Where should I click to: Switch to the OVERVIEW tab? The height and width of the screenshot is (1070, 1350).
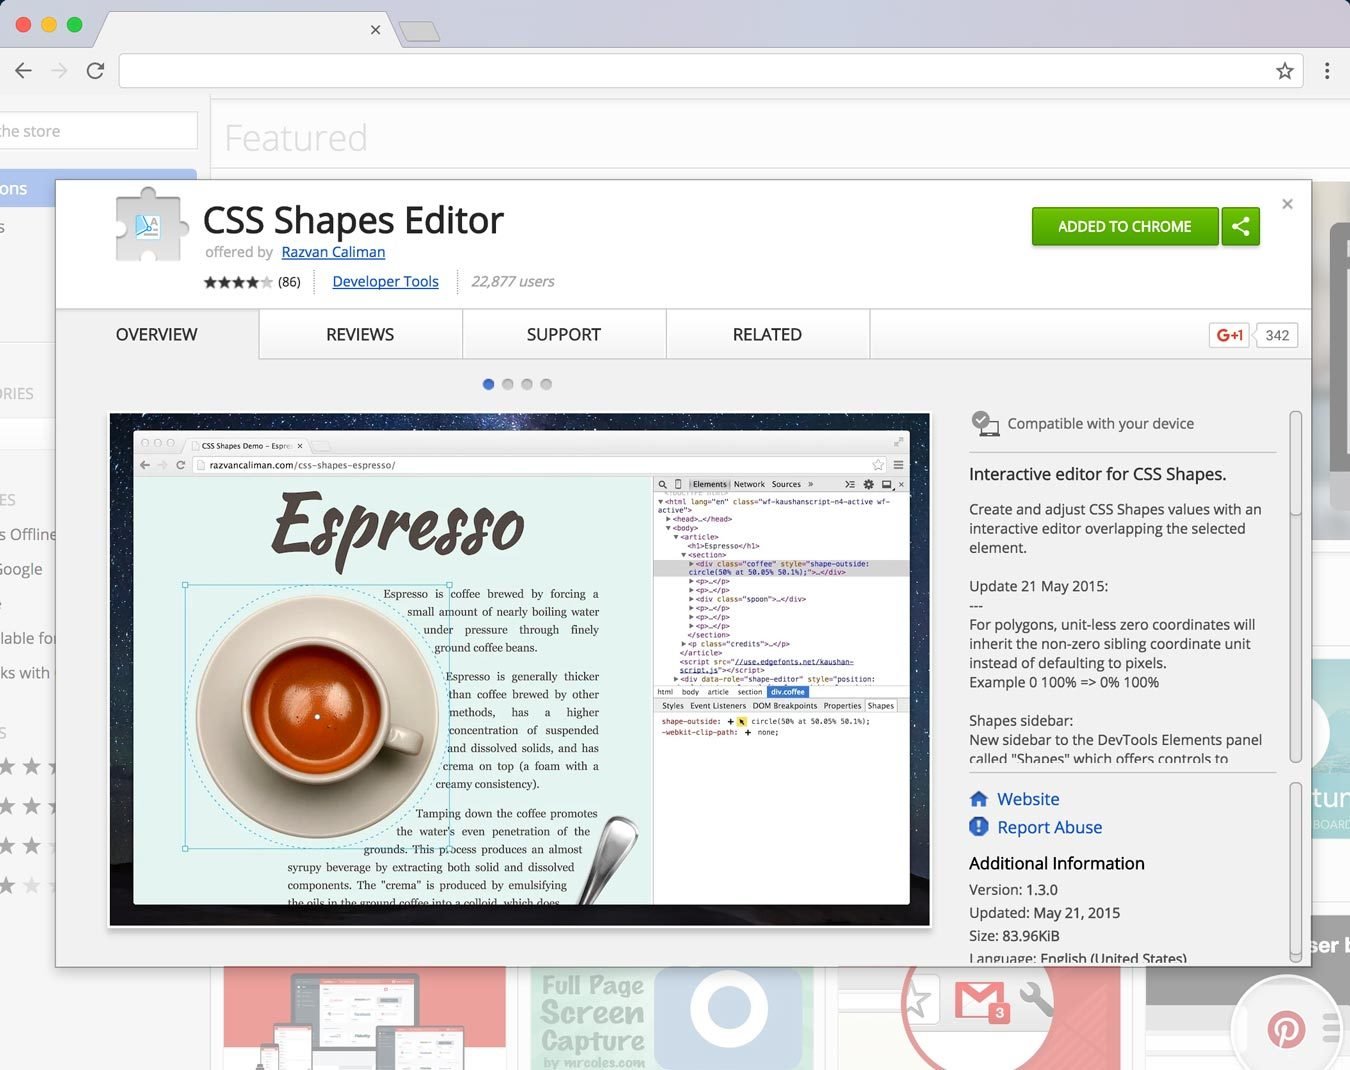pos(157,334)
